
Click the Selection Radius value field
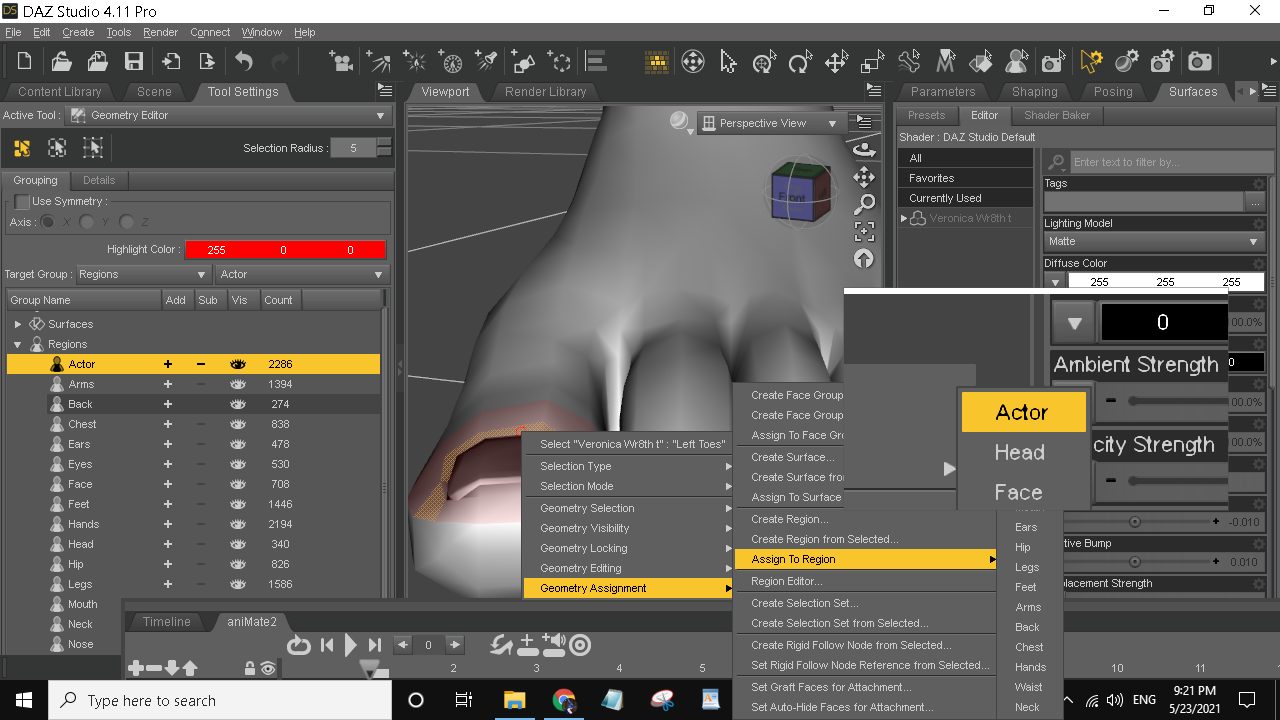353,148
